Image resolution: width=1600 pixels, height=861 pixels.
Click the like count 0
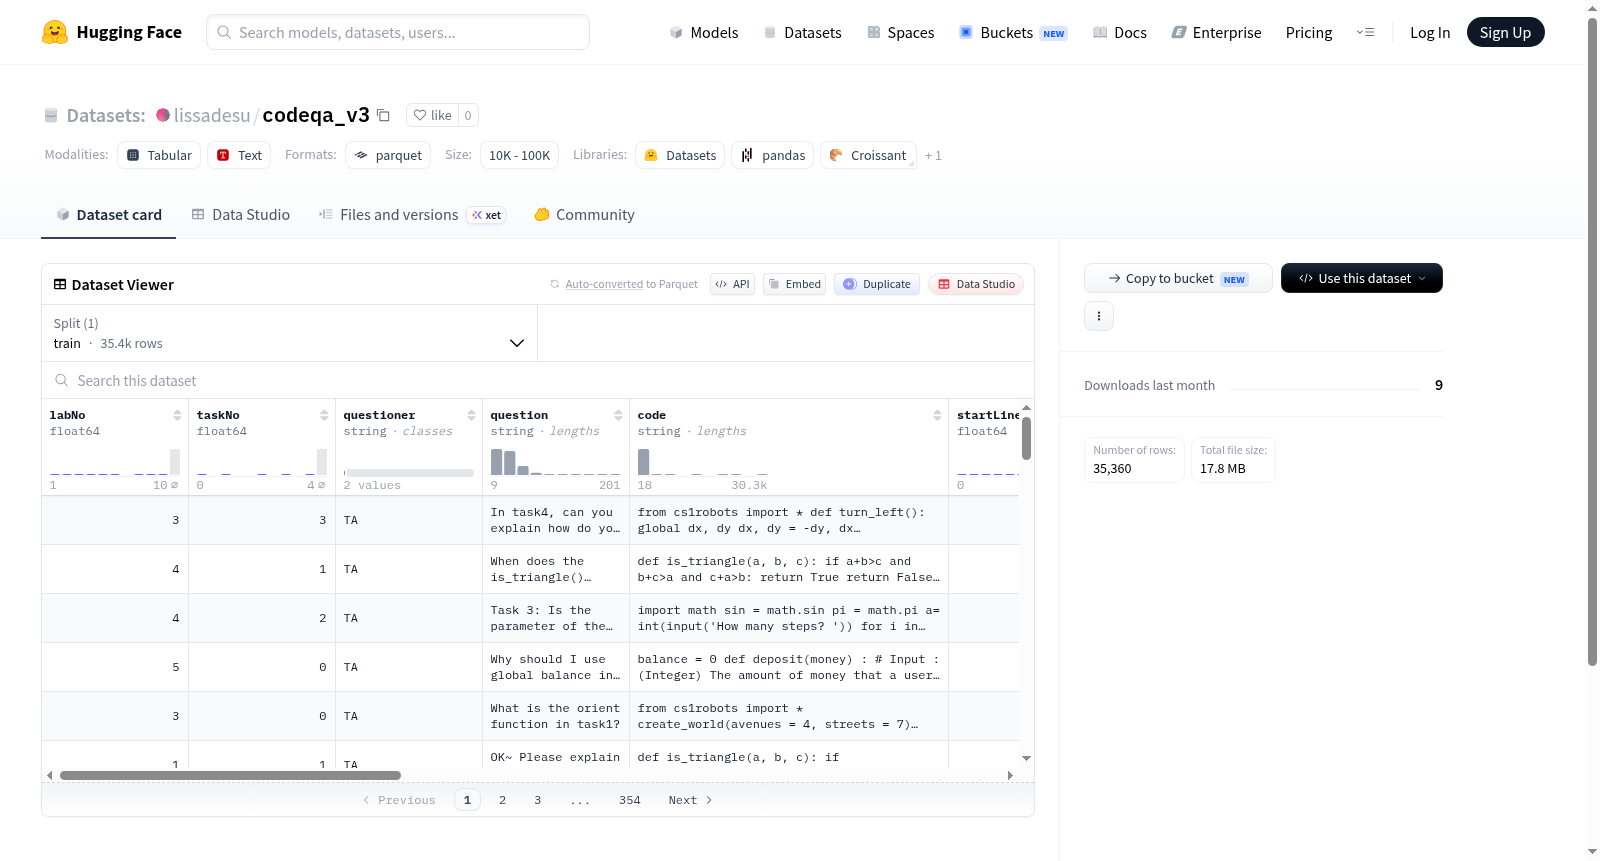(468, 115)
